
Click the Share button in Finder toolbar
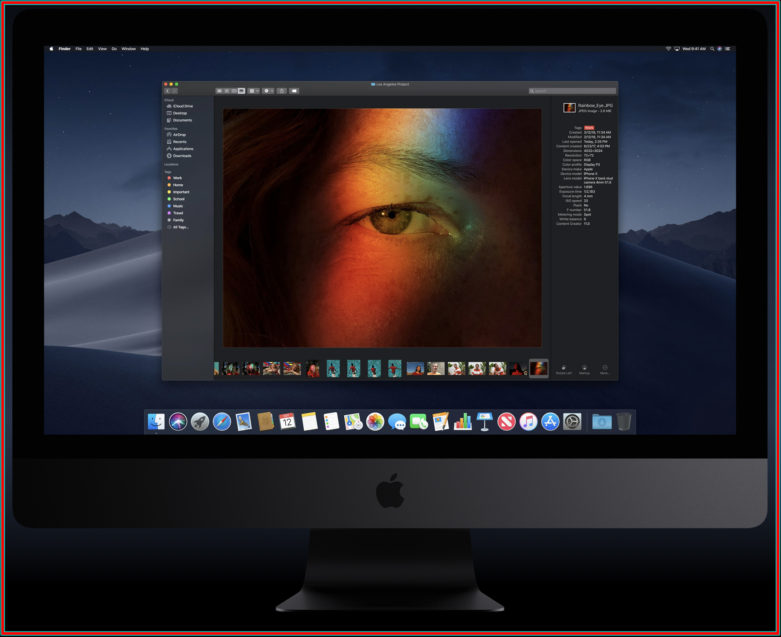(x=282, y=91)
